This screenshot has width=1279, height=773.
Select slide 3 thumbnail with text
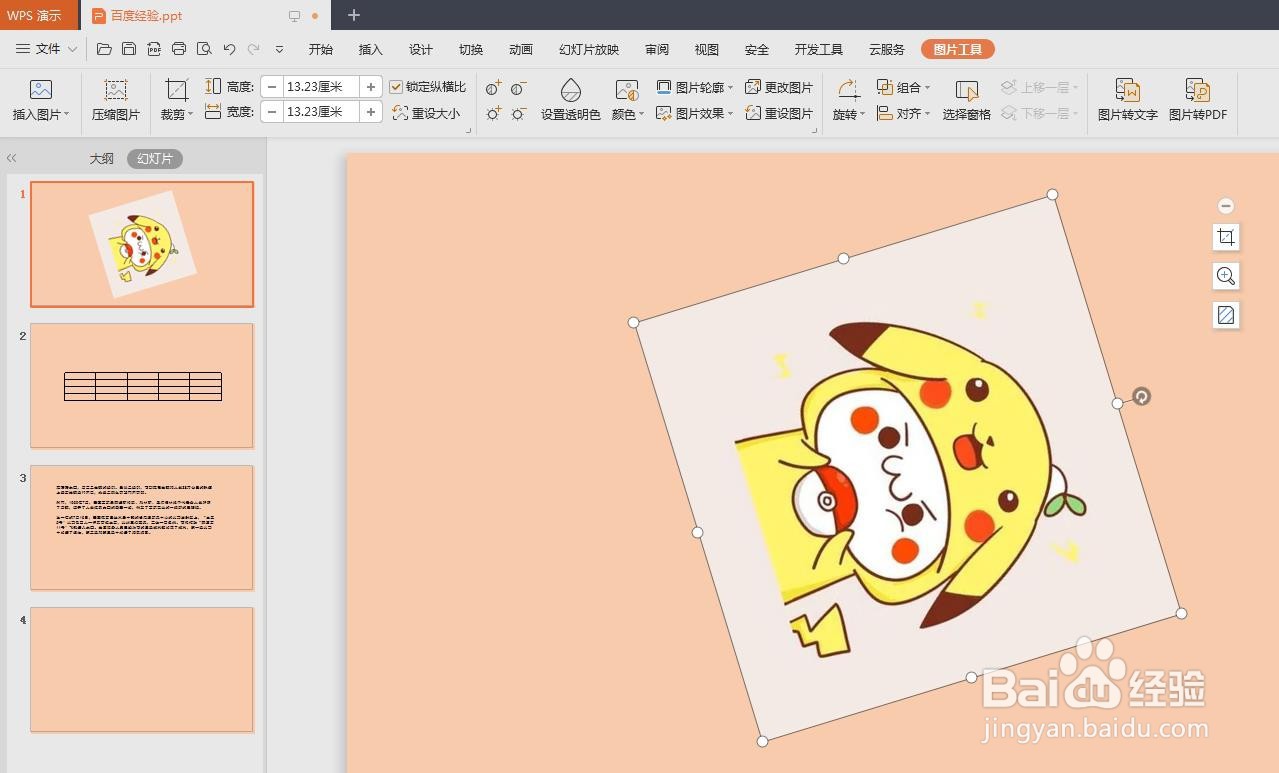pos(142,528)
